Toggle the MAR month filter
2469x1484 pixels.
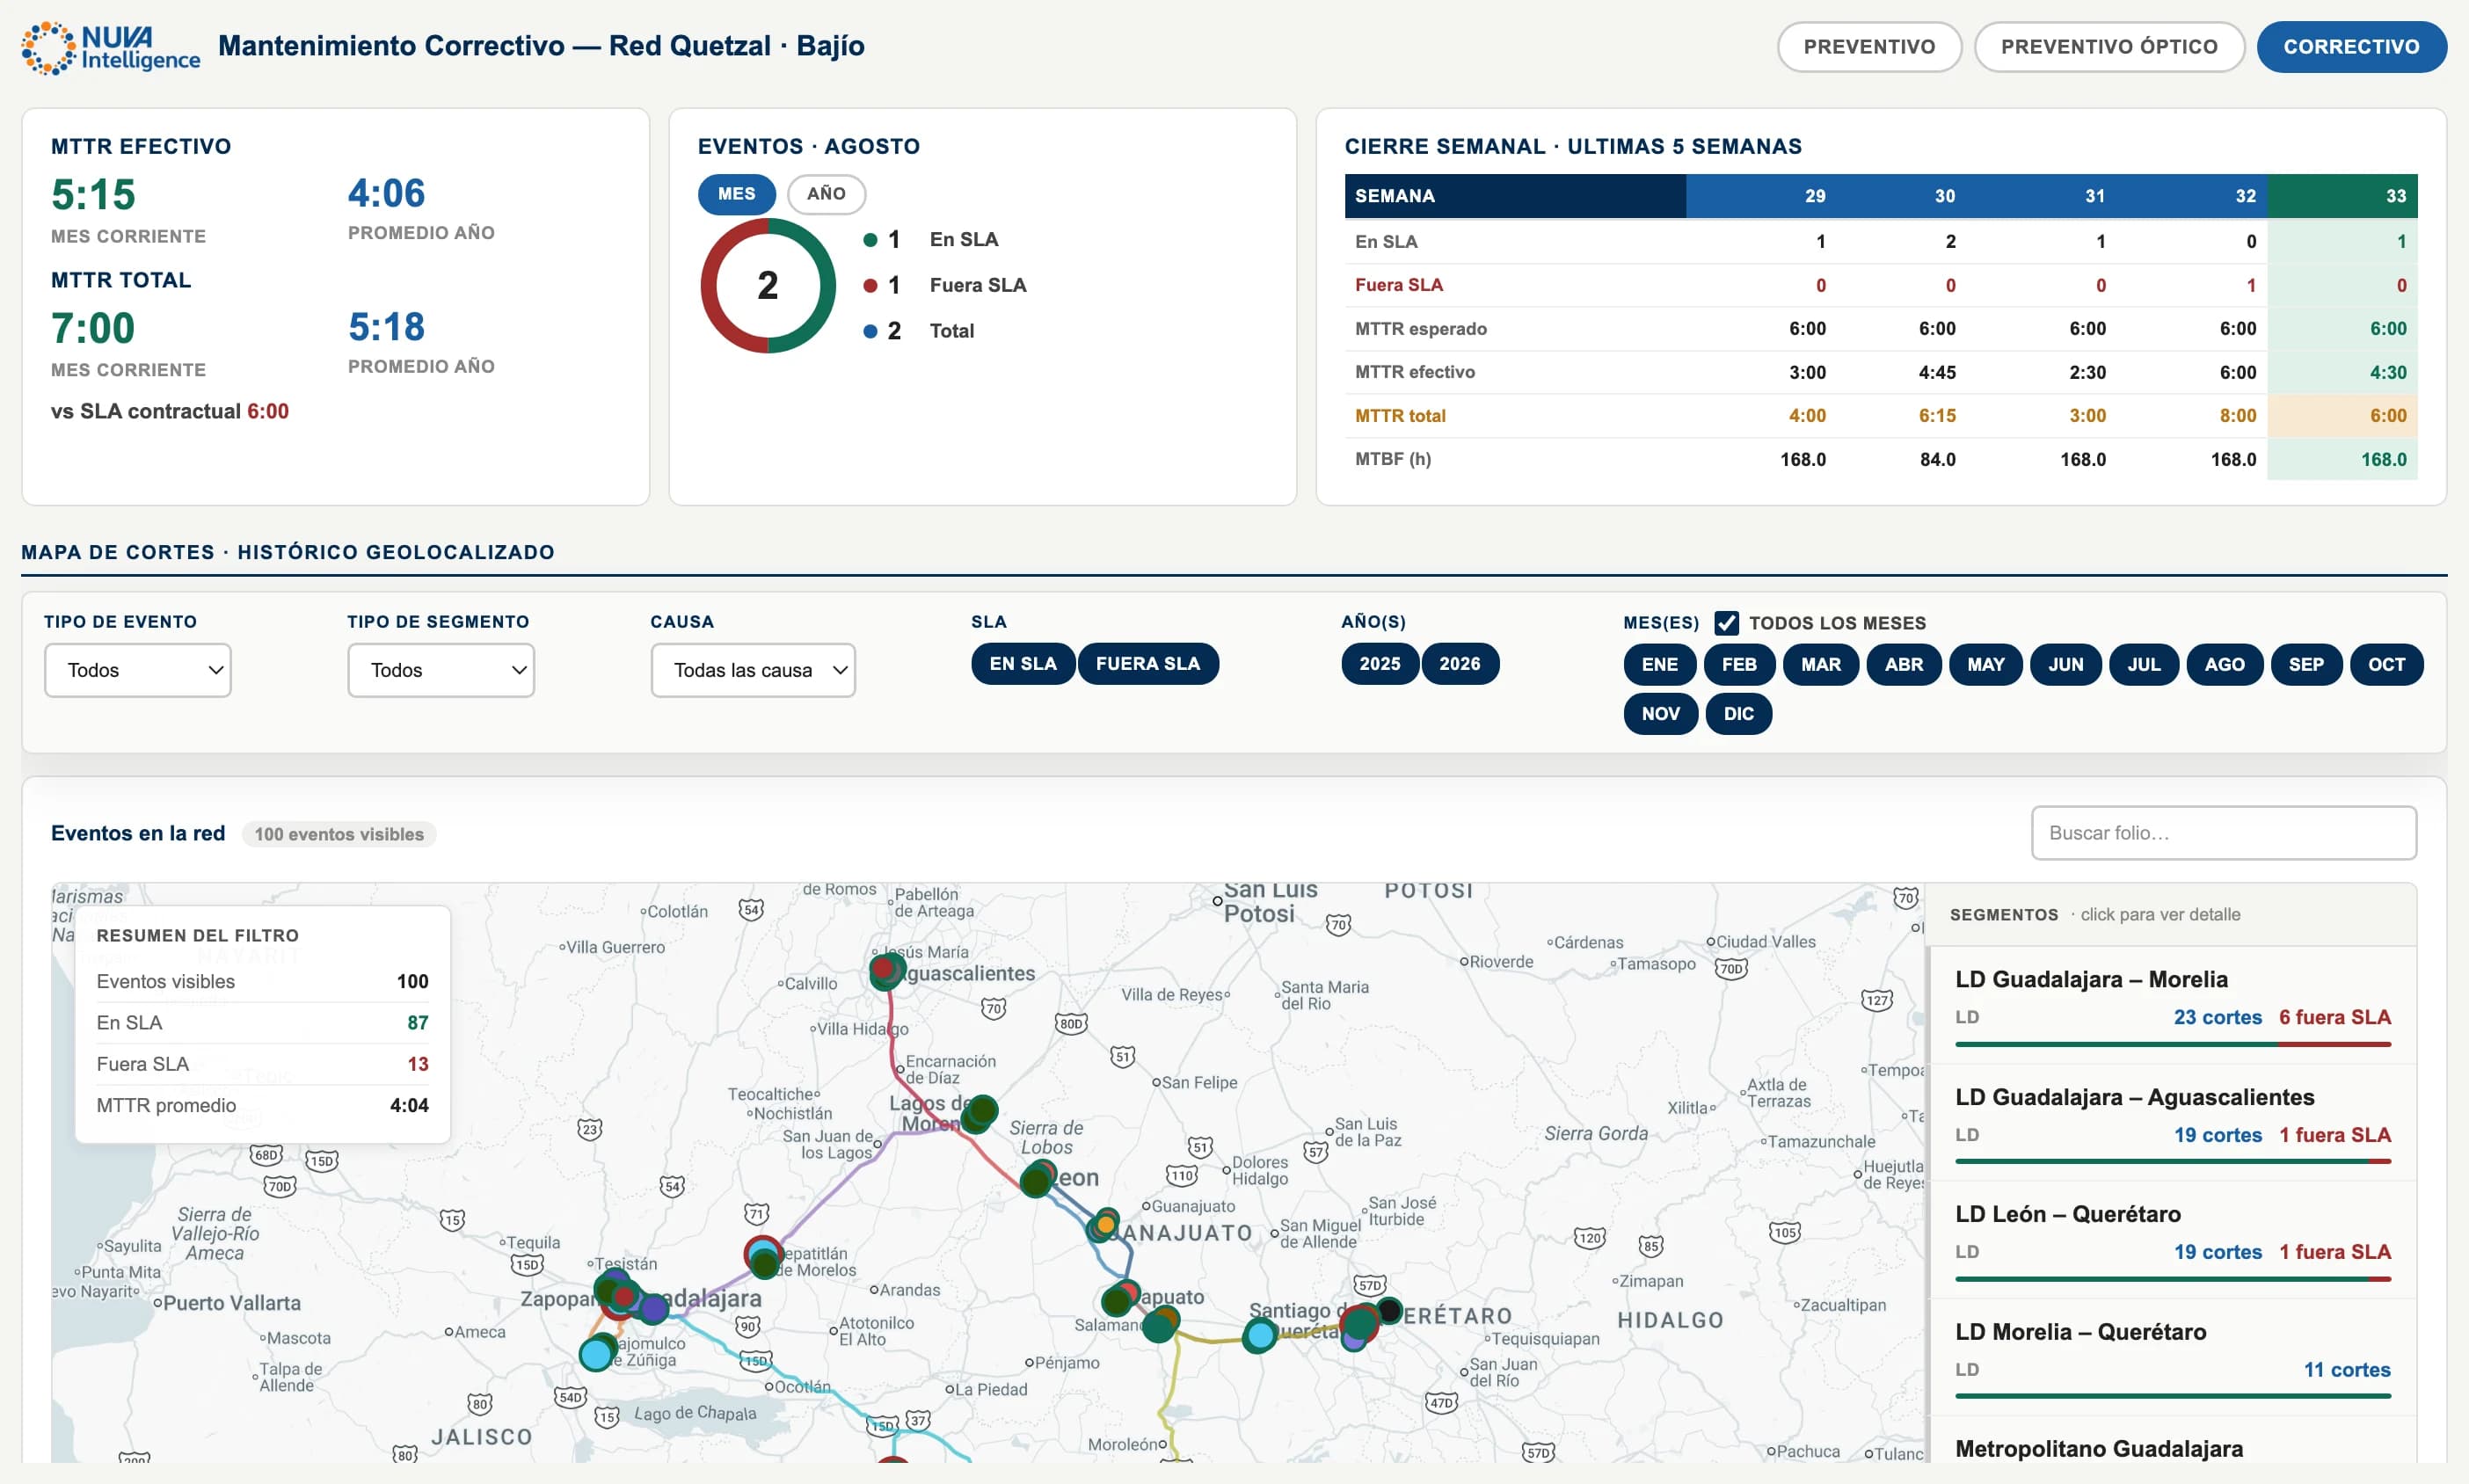point(1820,665)
